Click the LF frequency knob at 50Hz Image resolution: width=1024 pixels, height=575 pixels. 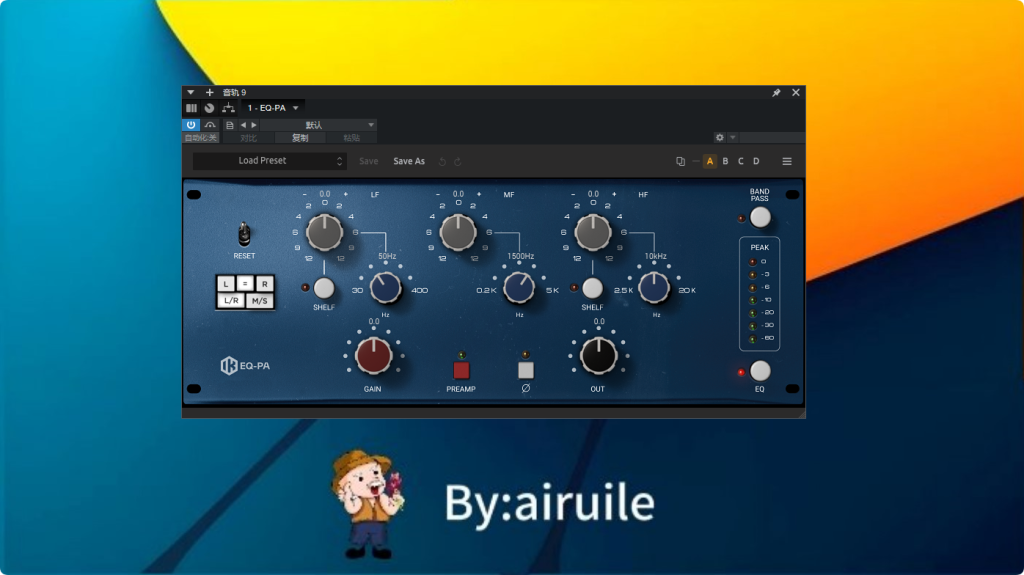coord(385,288)
